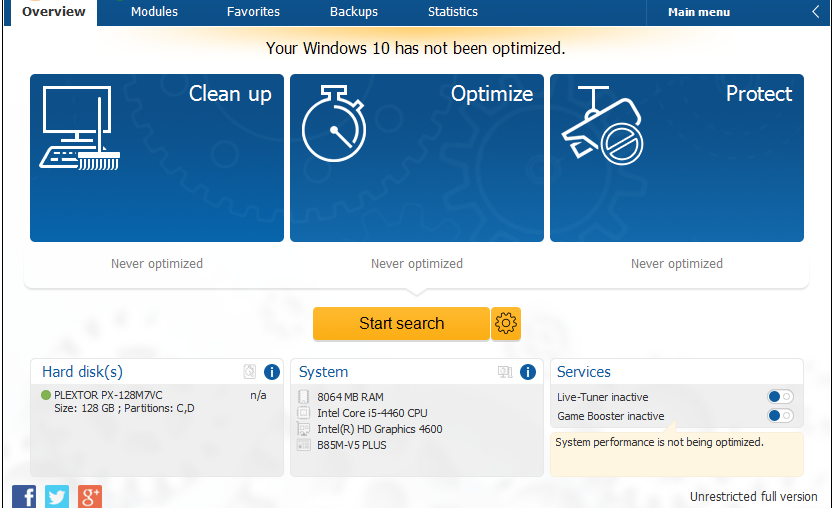The image size is (832, 508).
Task: Open the Optimize tile
Action: pos(417,158)
